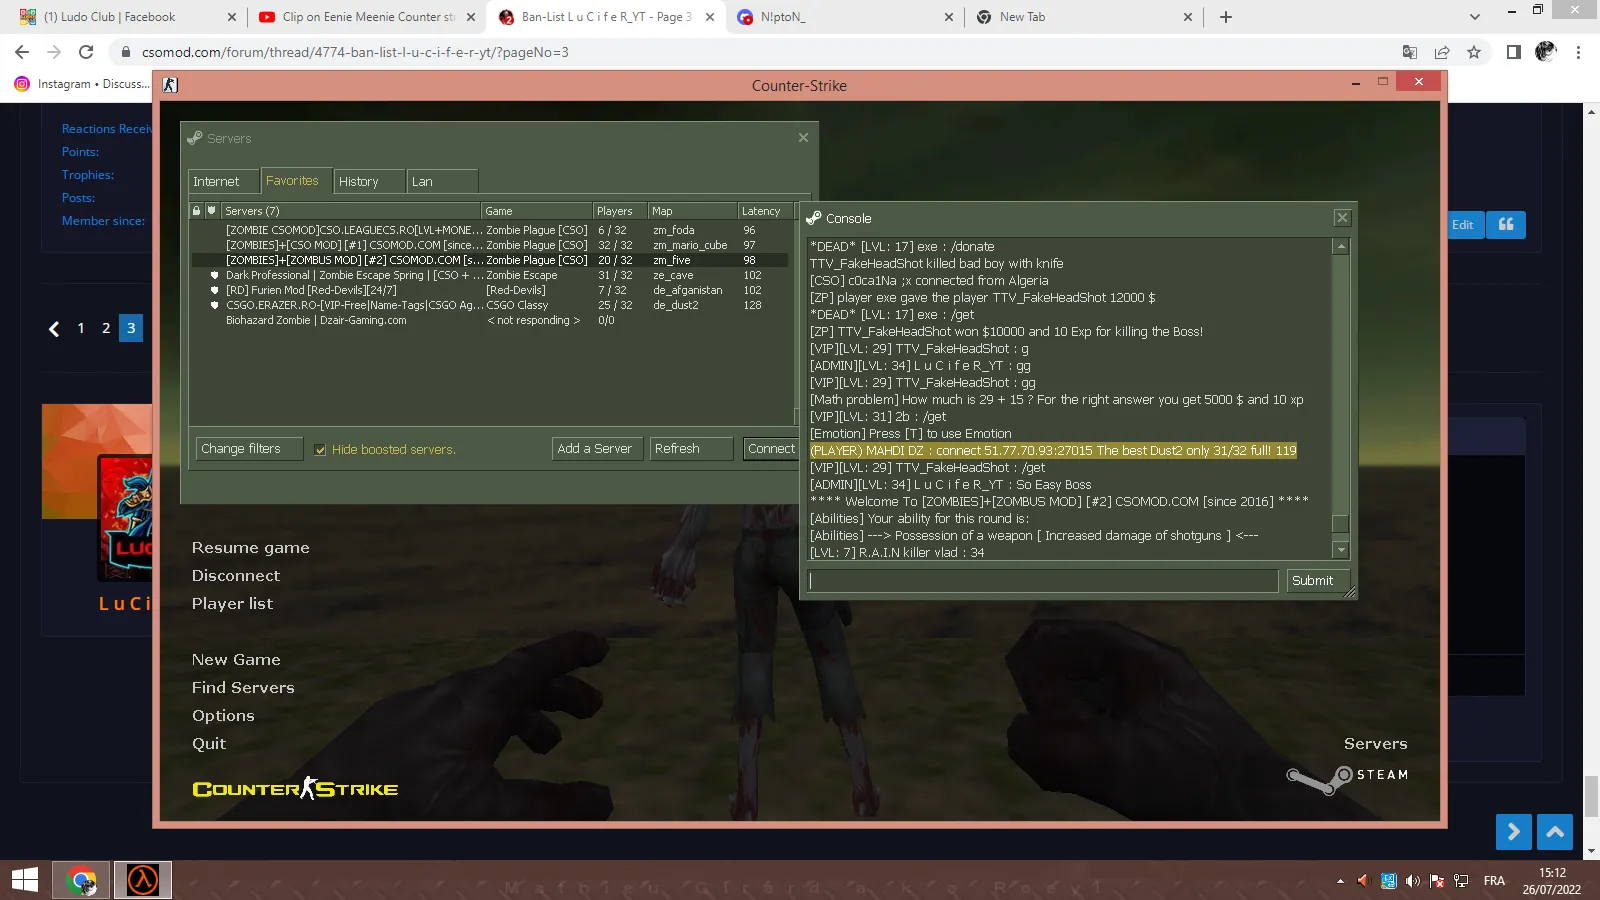Click the scroll-to-top arrow button
Screen dimensions: 1600x900
pos(1555,832)
